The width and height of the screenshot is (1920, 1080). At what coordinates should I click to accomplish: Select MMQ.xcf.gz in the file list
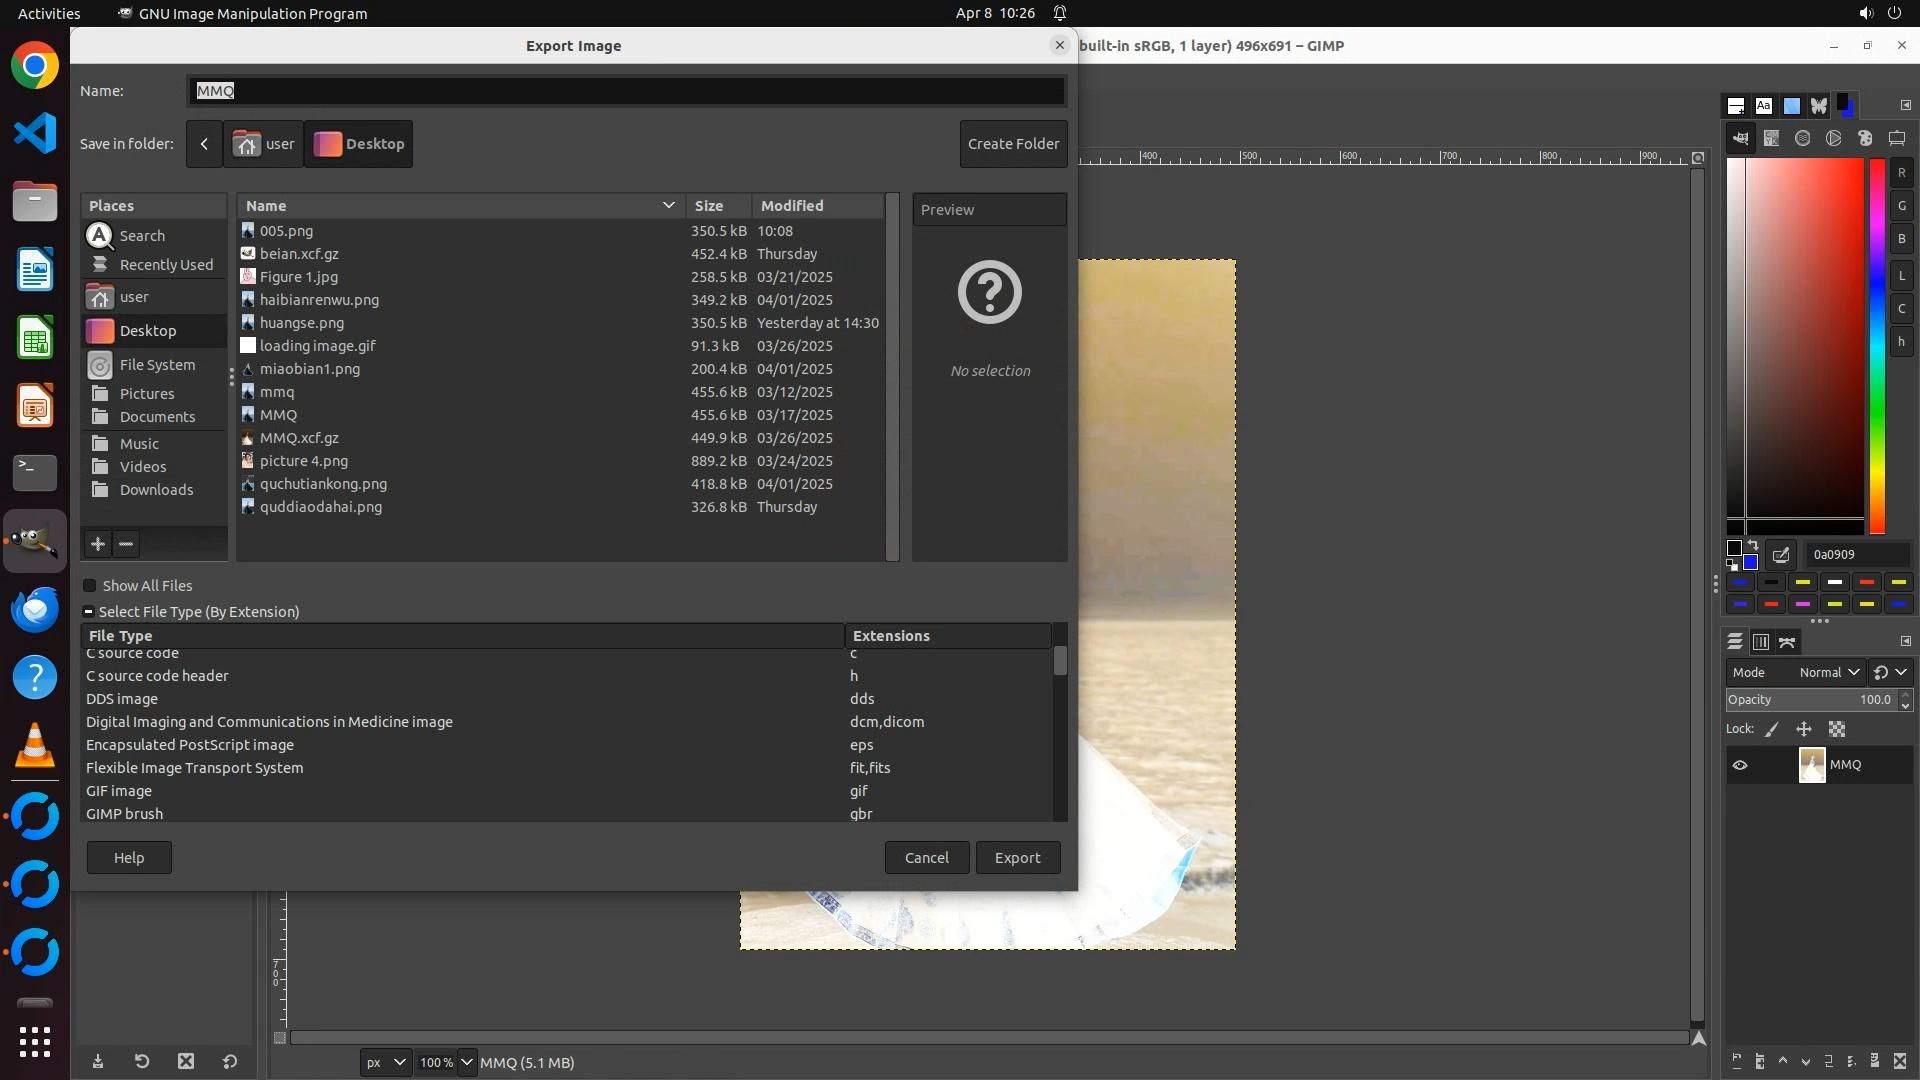[299, 438]
